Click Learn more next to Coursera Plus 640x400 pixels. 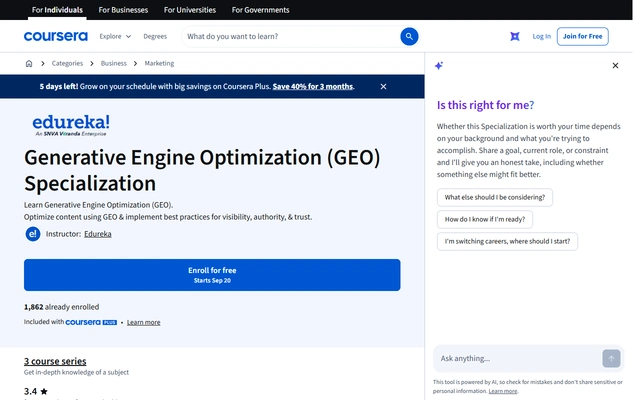(143, 322)
